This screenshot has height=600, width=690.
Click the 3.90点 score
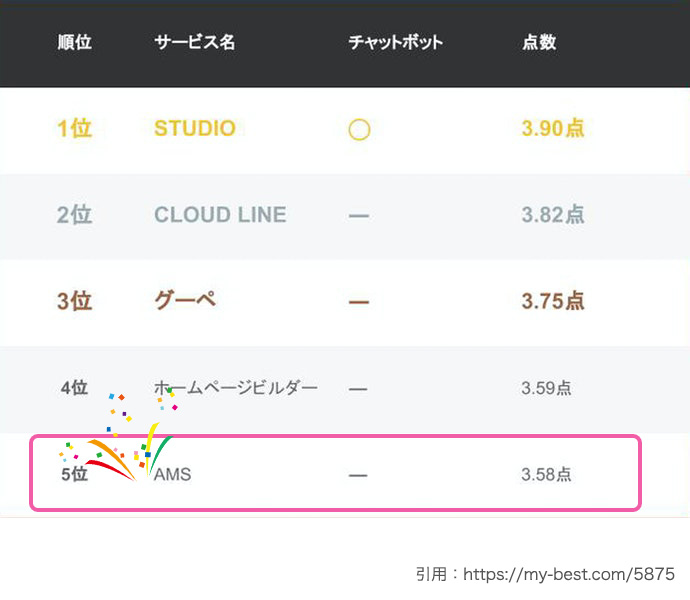553,129
